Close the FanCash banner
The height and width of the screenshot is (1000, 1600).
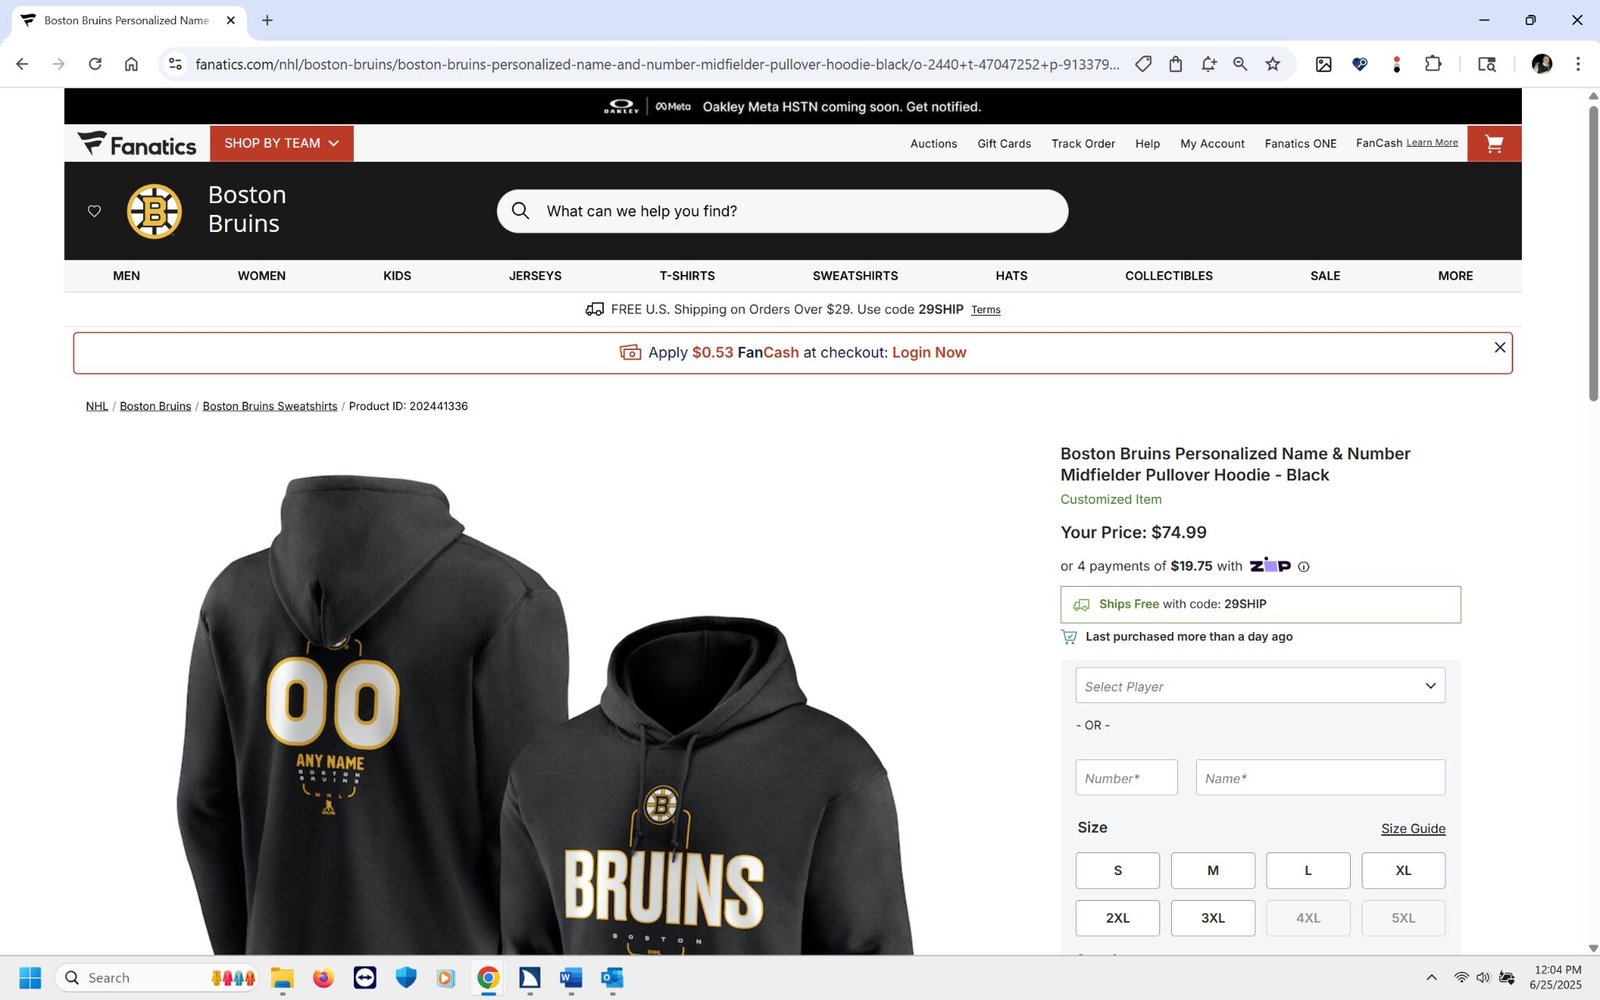point(1499,347)
